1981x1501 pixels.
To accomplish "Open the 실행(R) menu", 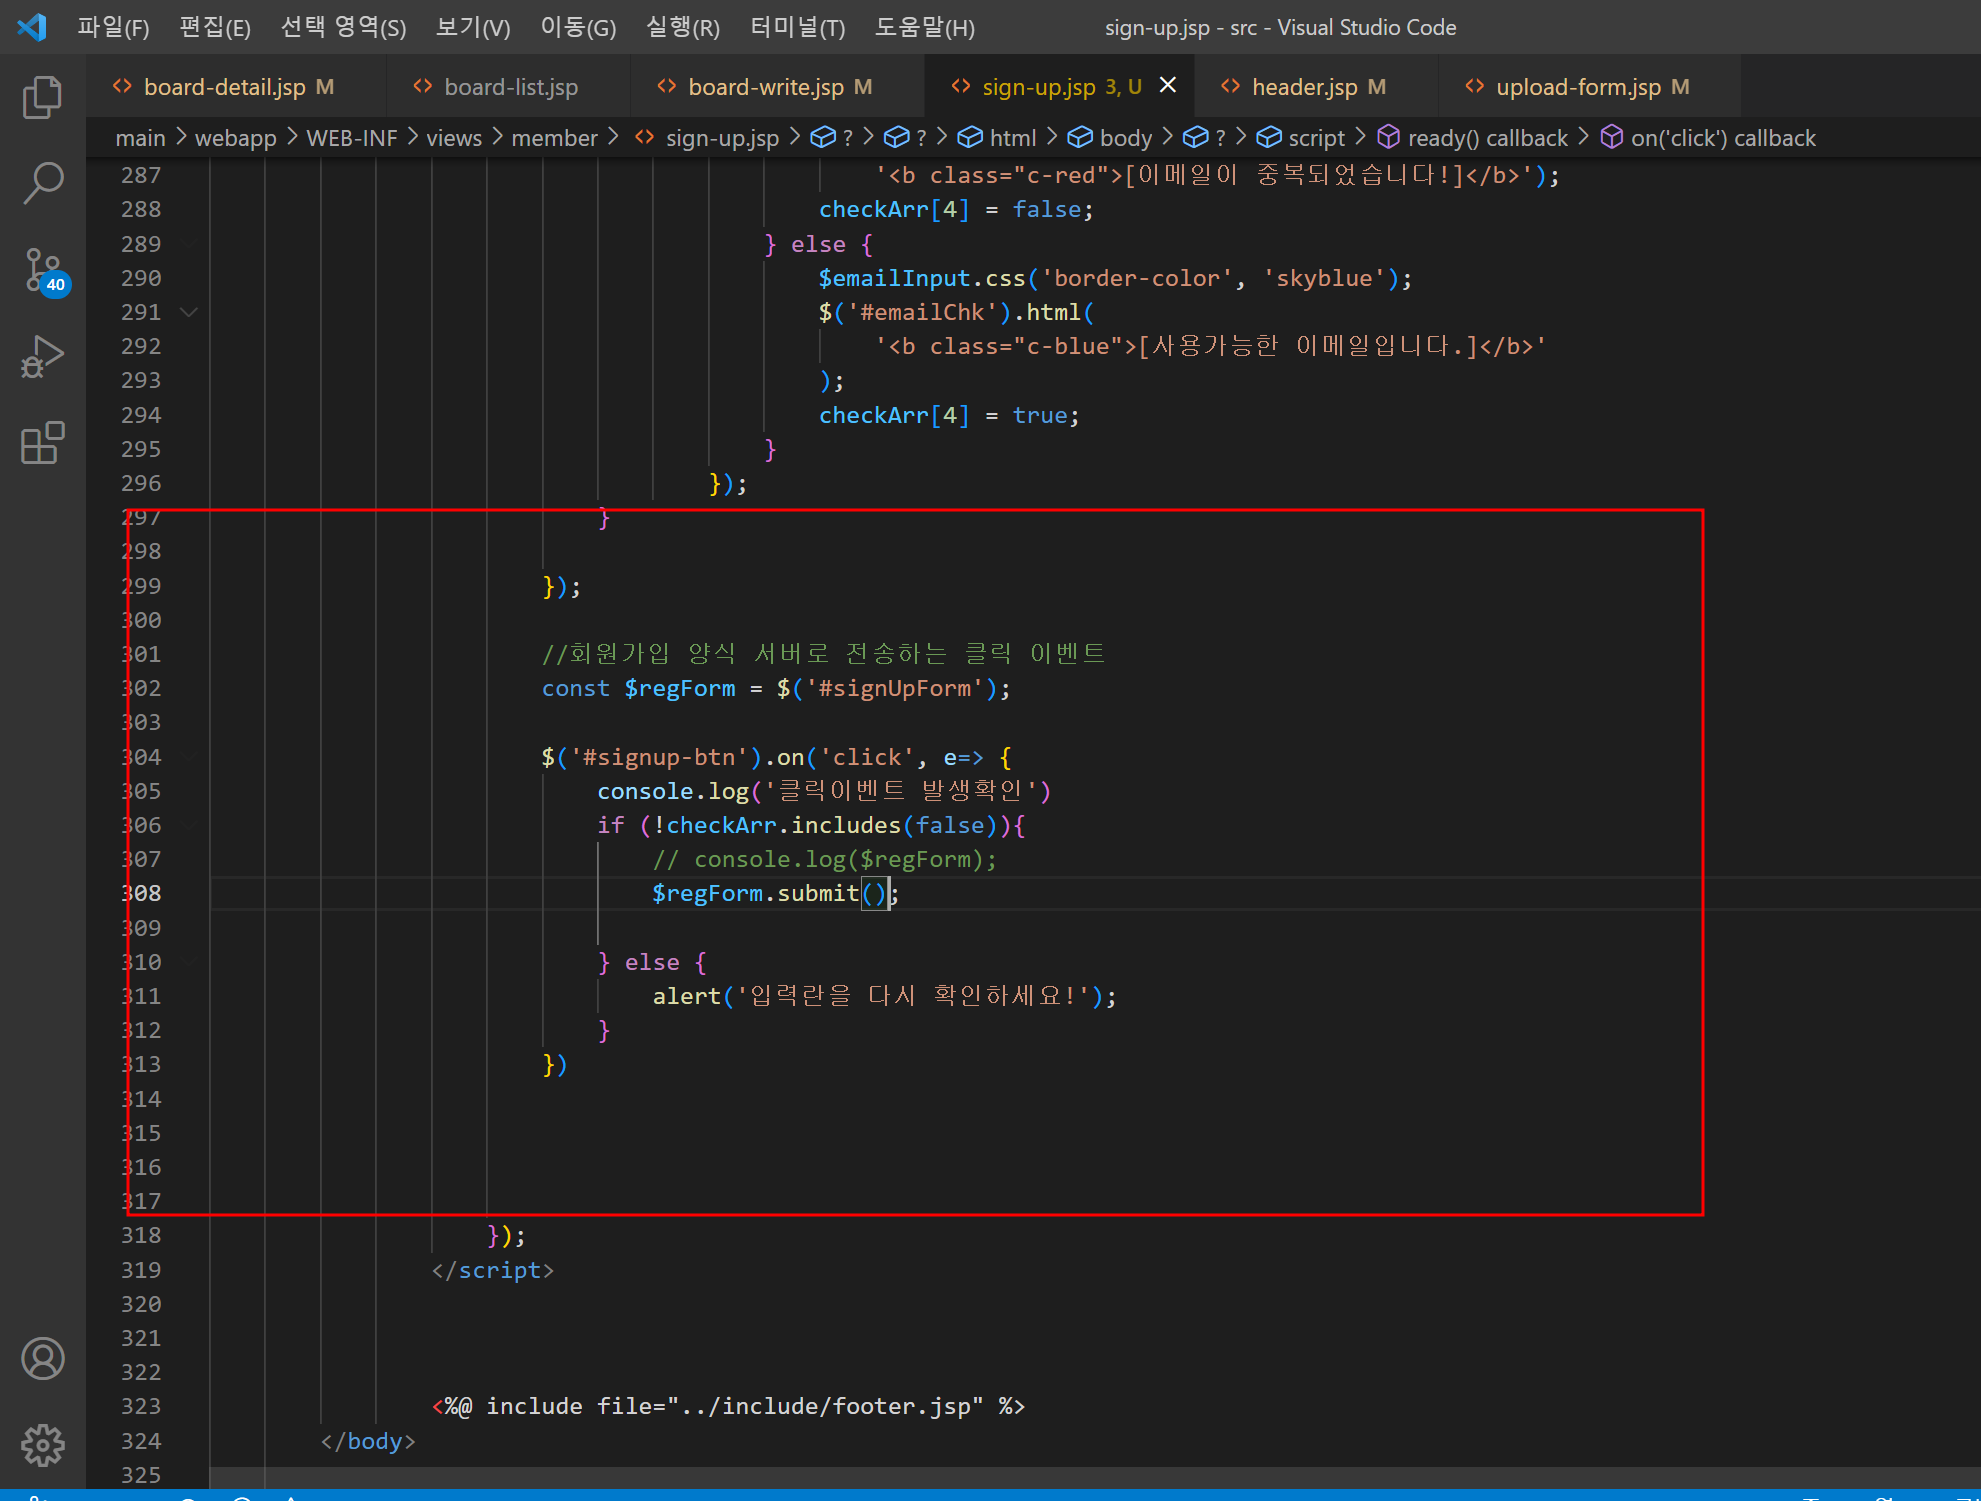I will [x=683, y=27].
